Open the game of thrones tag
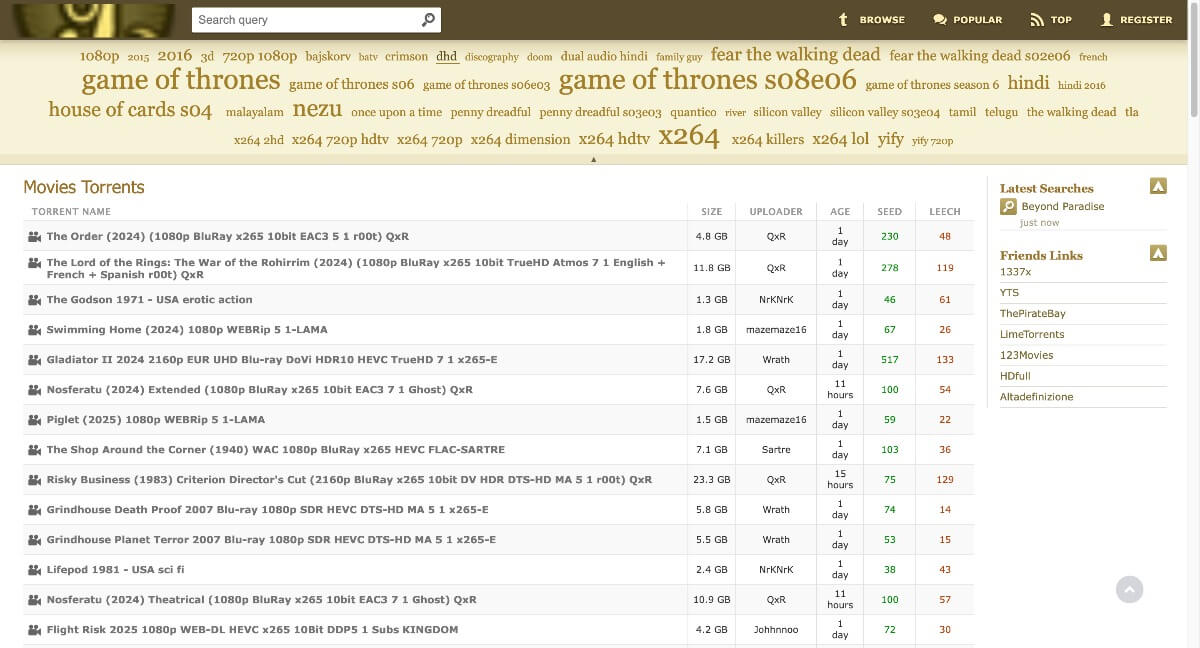The height and width of the screenshot is (648, 1200). (181, 79)
